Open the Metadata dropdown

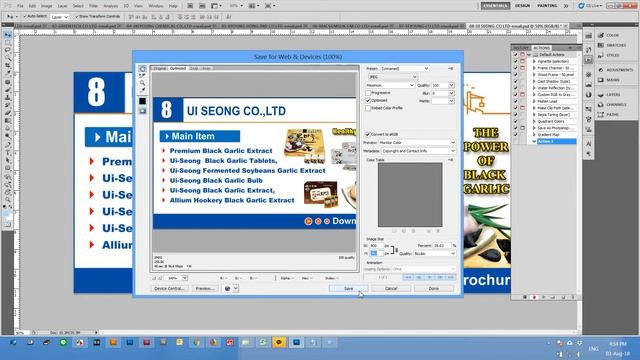[x=418, y=151]
